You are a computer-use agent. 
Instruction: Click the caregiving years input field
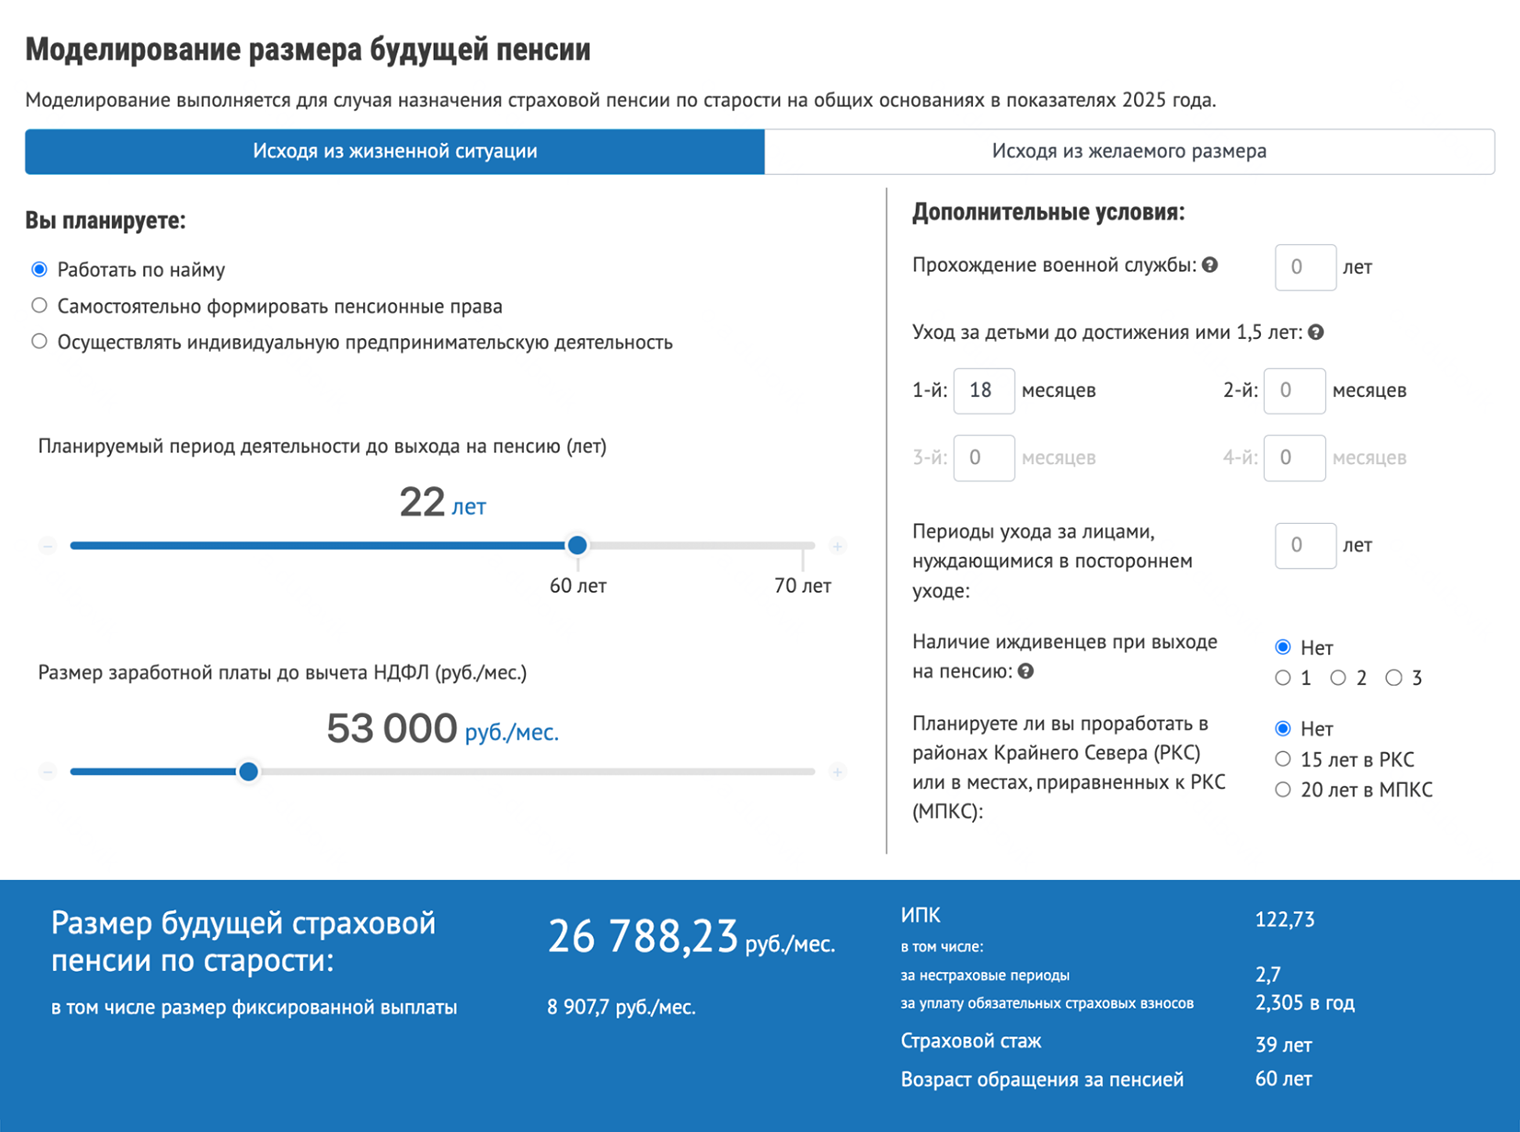click(x=1305, y=545)
